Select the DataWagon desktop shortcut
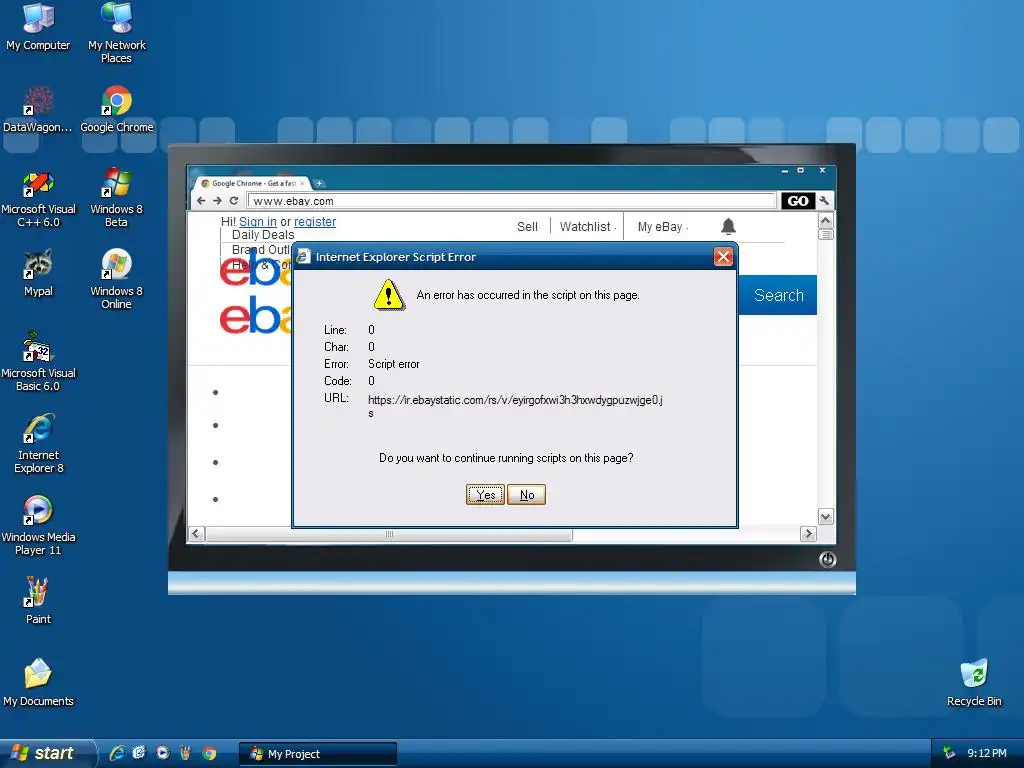 38,108
